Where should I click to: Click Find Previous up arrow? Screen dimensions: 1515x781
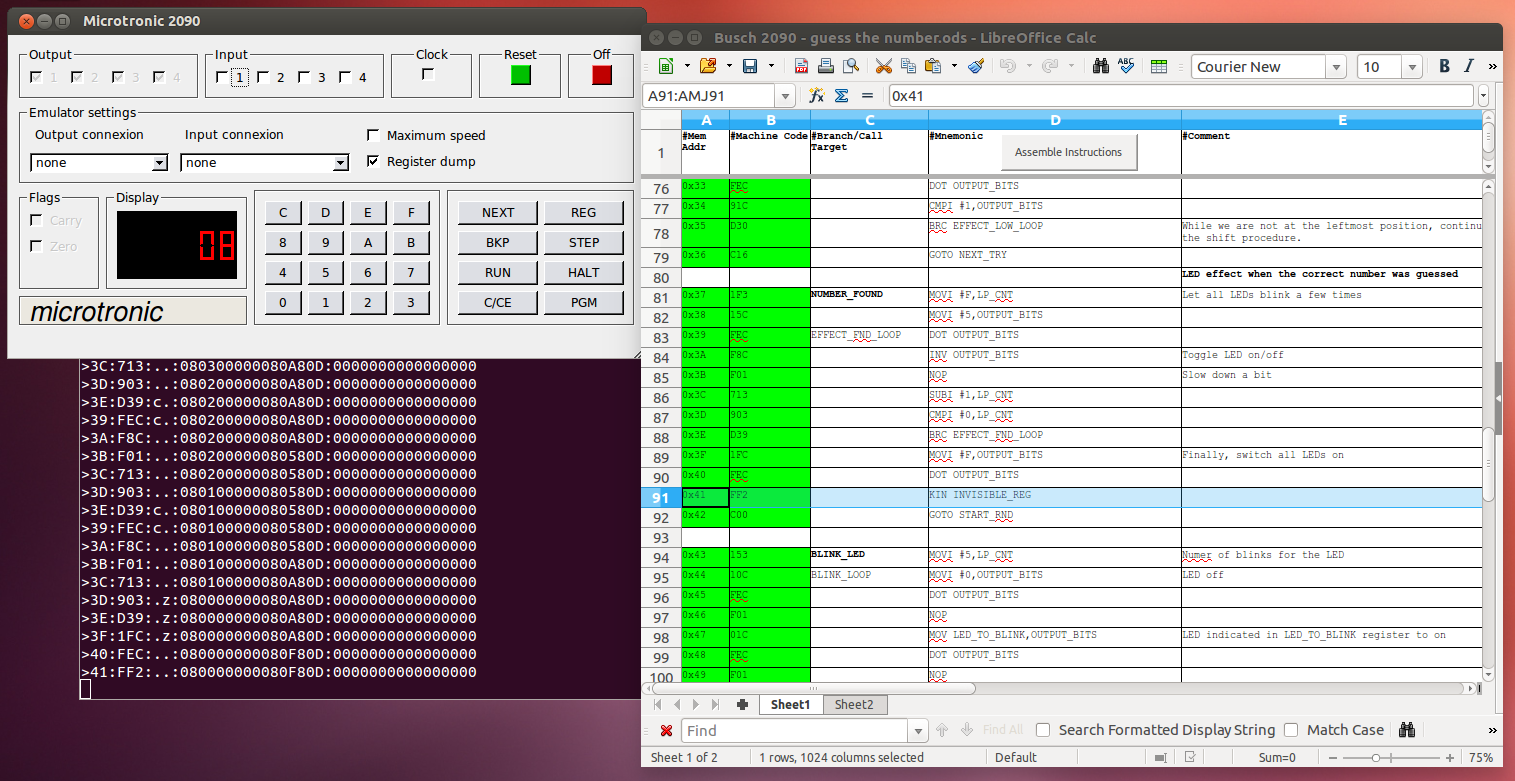click(942, 730)
